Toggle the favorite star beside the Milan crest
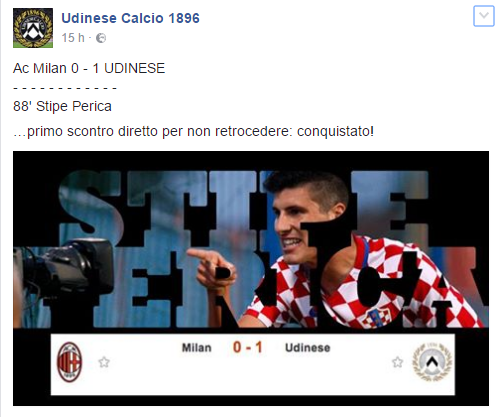The width and height of the screenshot is (496, 417). click(104, 362)
